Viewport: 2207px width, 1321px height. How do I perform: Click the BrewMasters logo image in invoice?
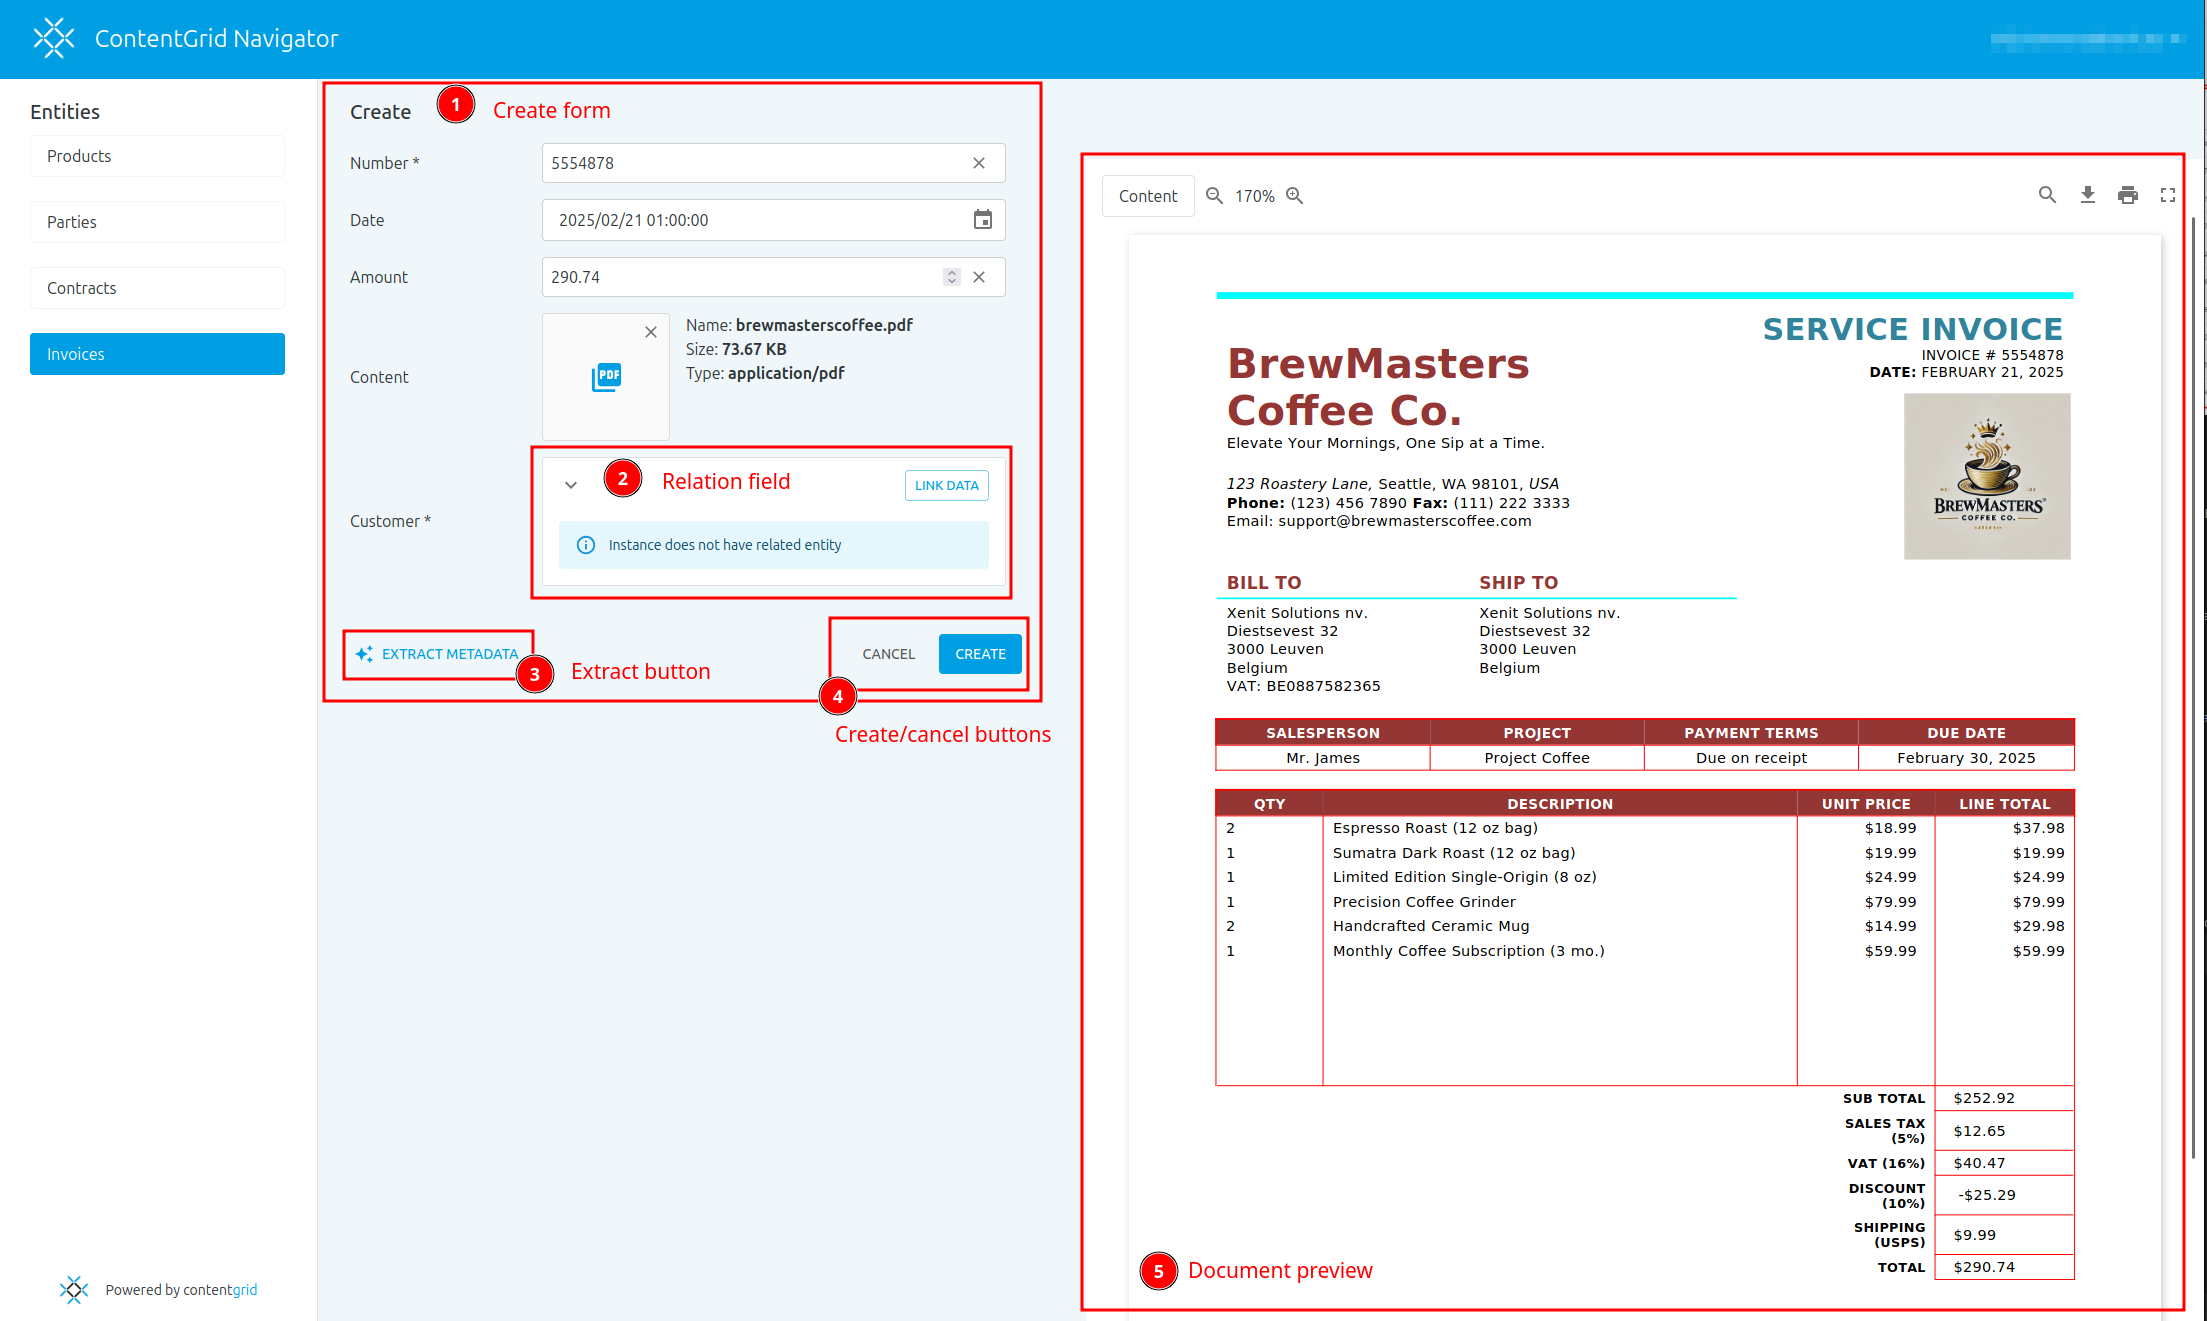(x=1987, y=476)
